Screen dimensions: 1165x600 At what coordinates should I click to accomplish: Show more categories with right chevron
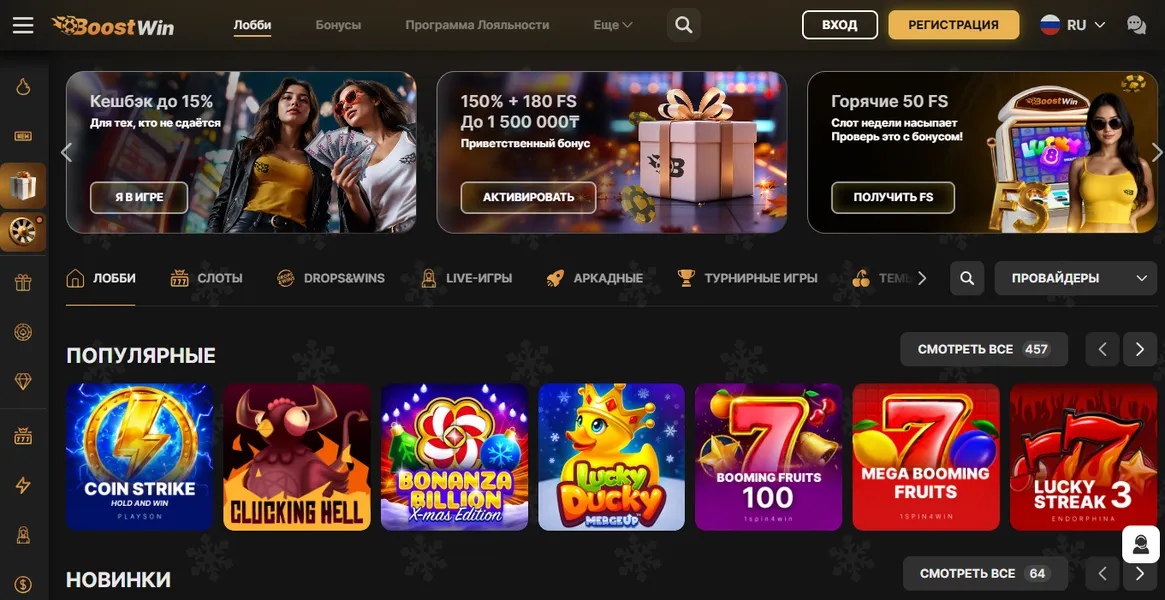(x=922, y=278)
